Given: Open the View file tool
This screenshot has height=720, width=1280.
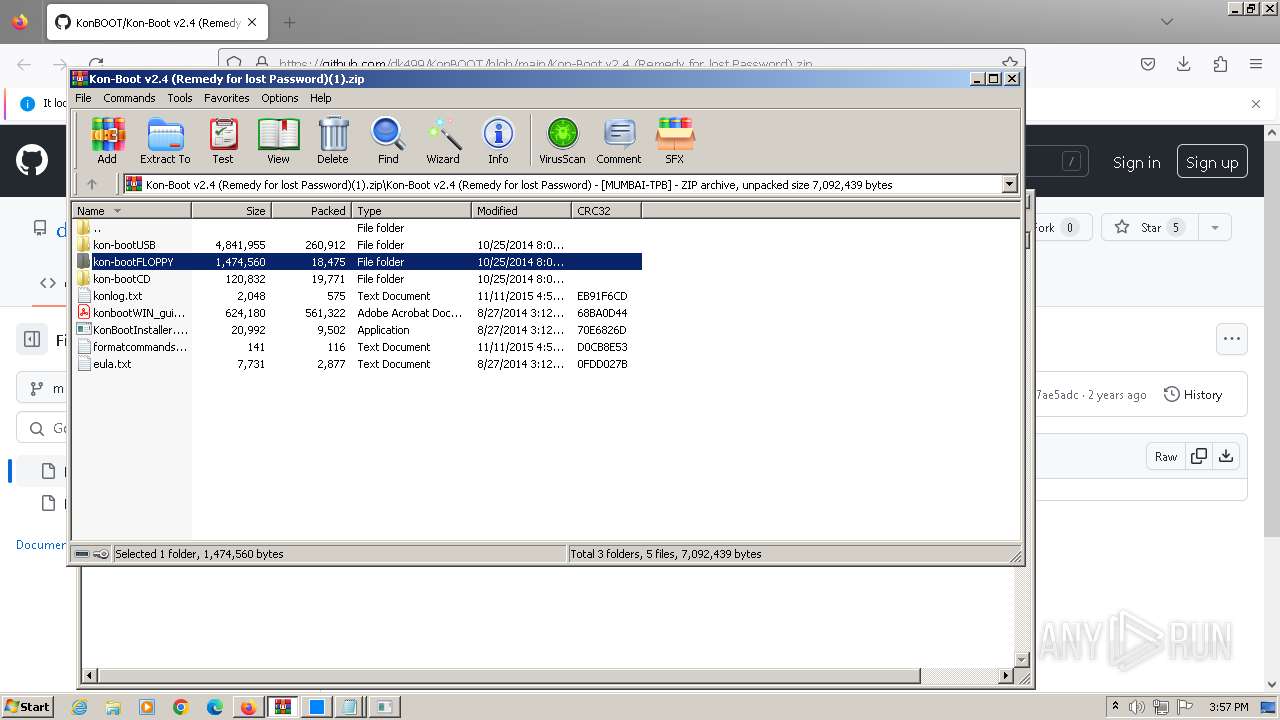Looking at the screenshot, I should click(x=278, y=140).
